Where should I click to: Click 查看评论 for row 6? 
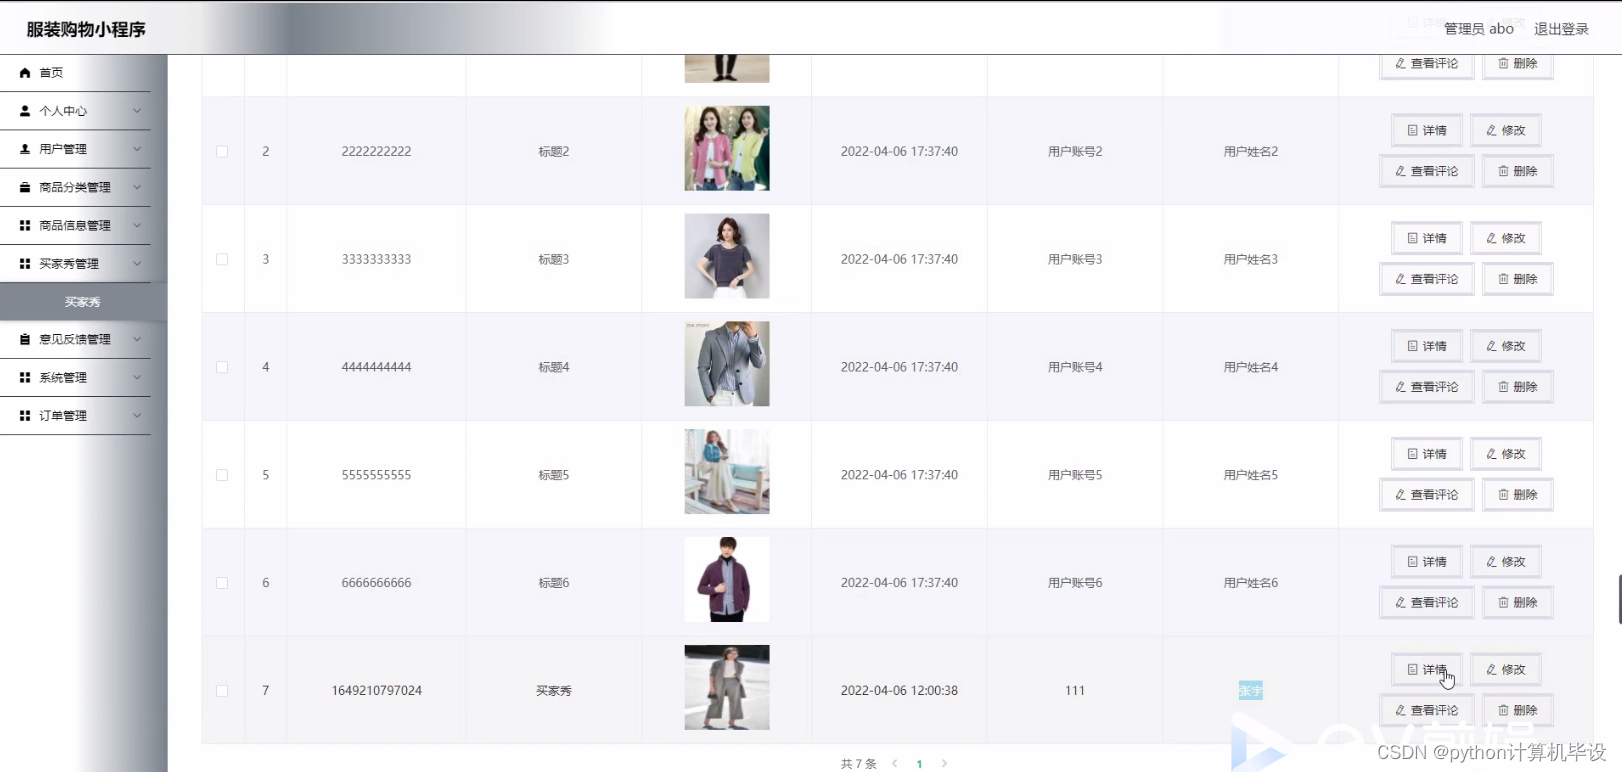(x=1427, y=603)
